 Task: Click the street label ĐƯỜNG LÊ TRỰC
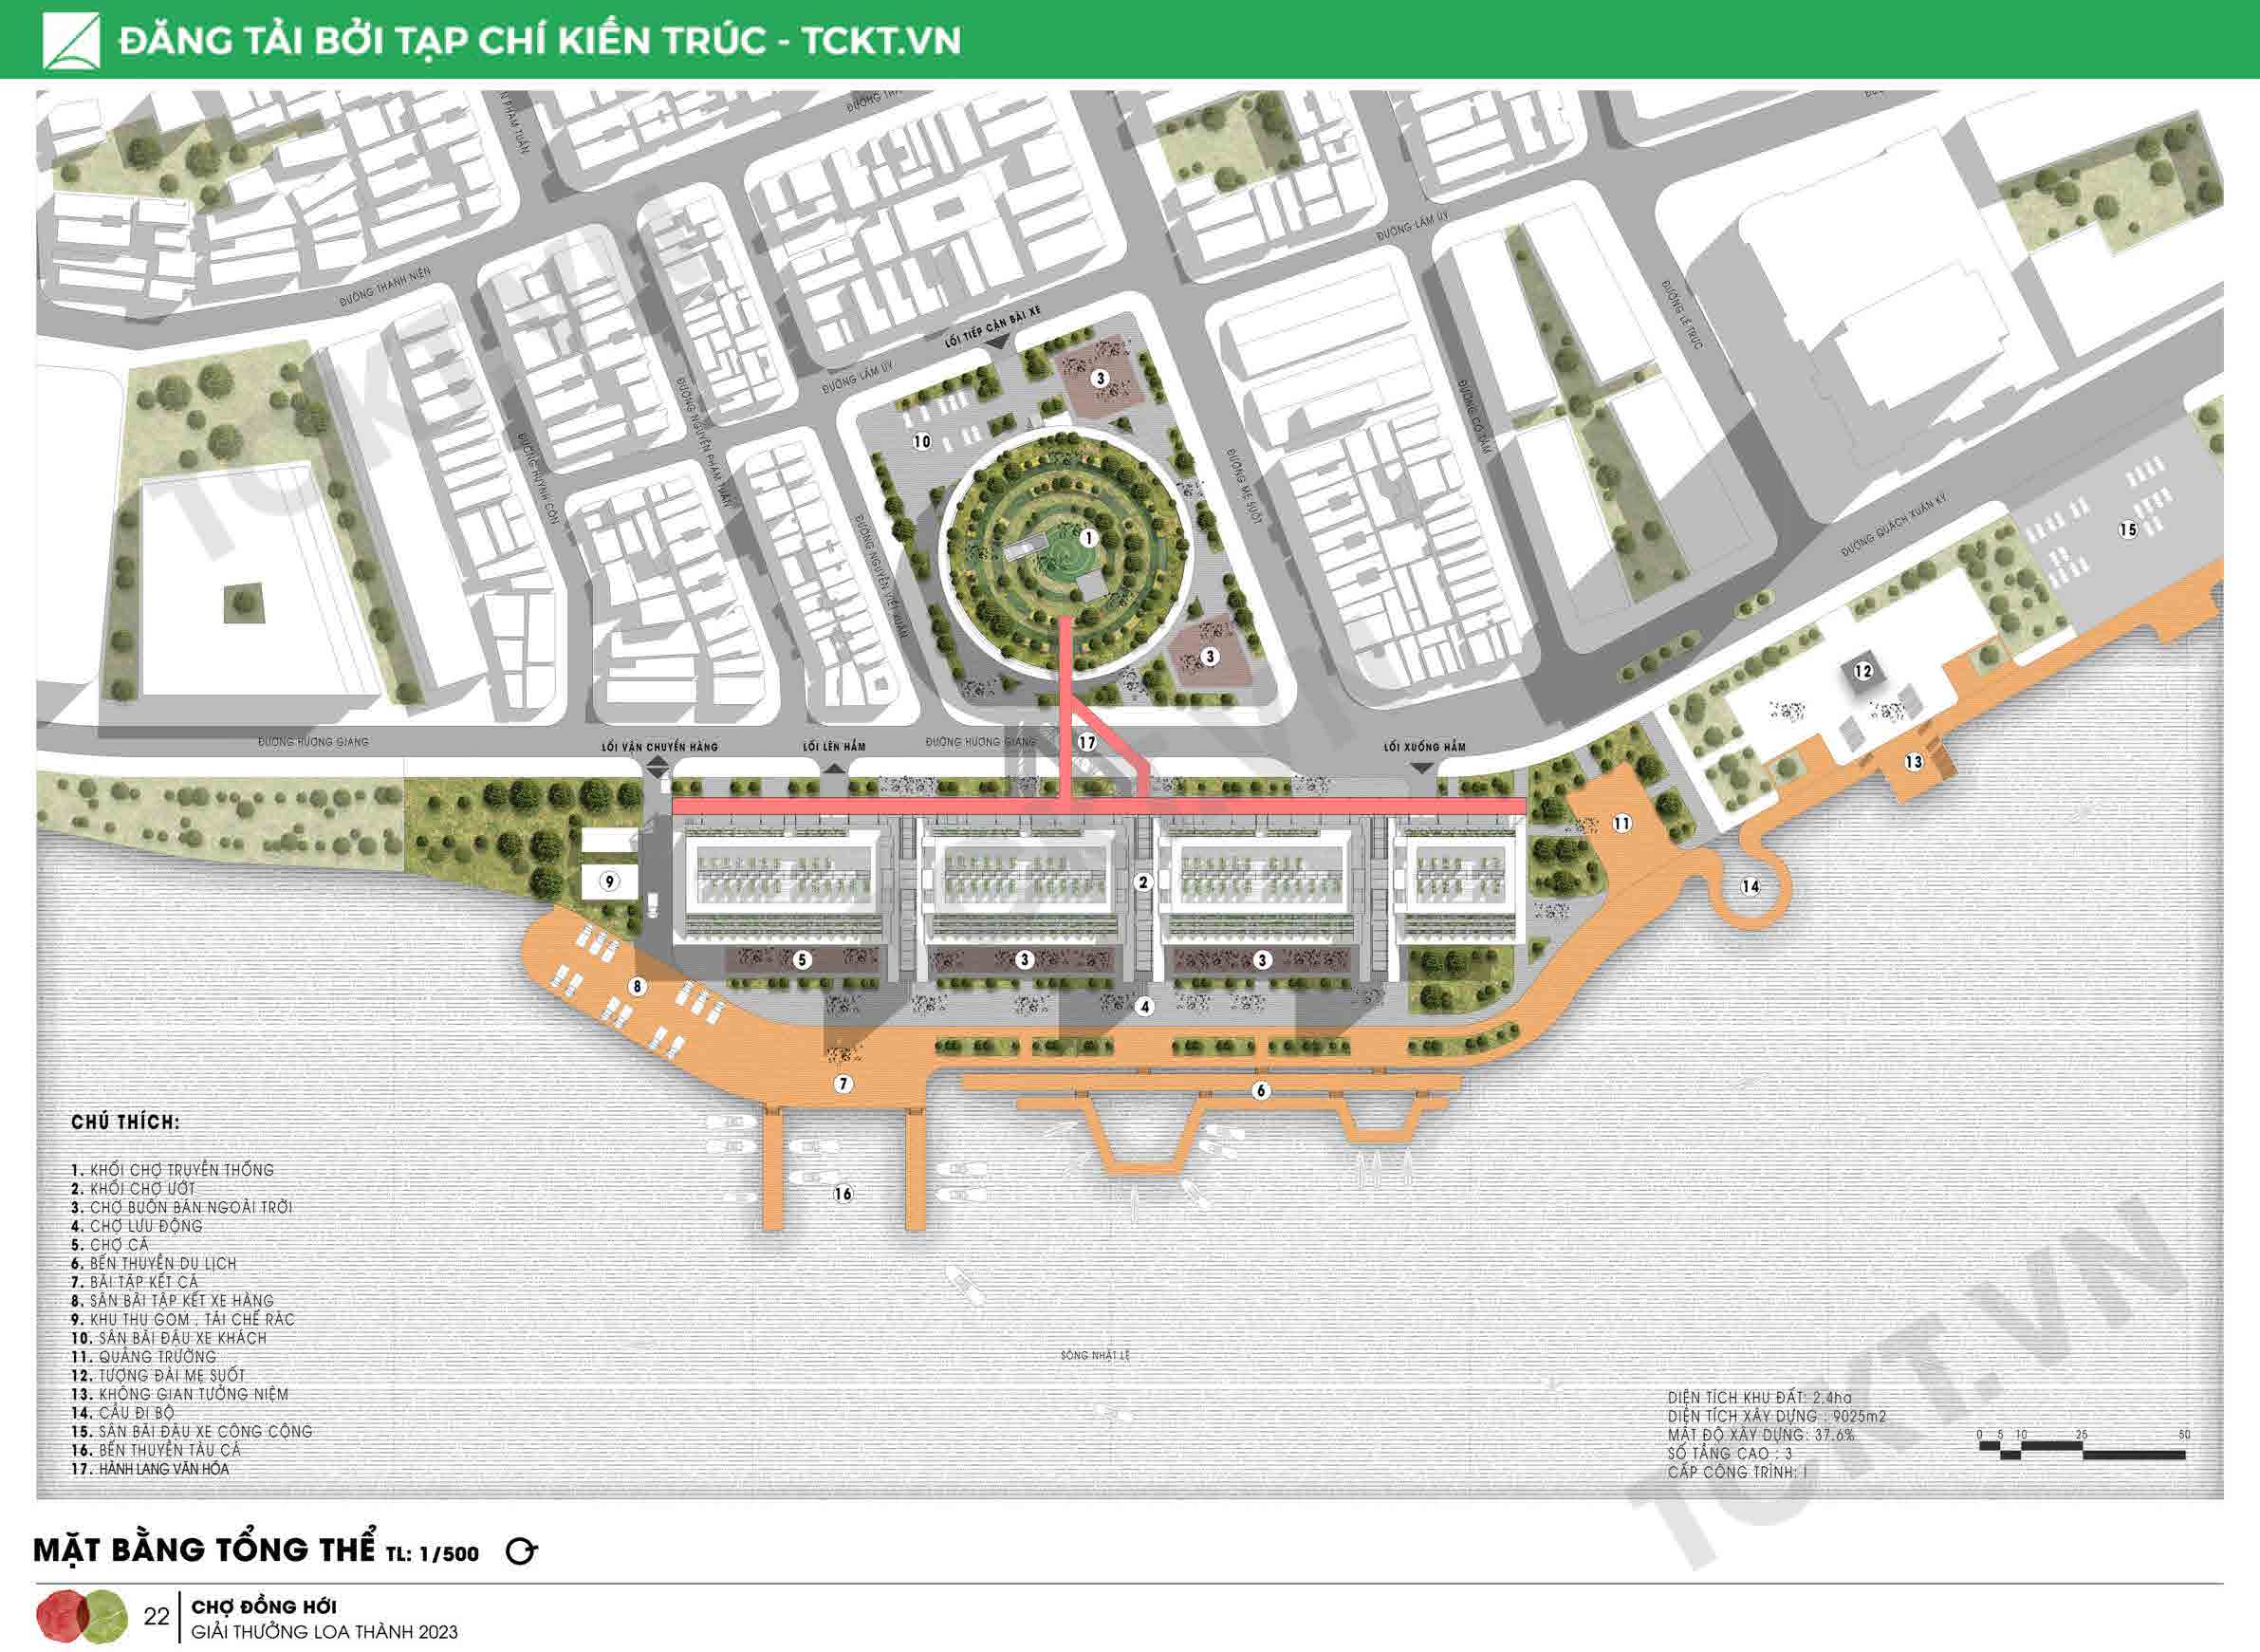1683,314
